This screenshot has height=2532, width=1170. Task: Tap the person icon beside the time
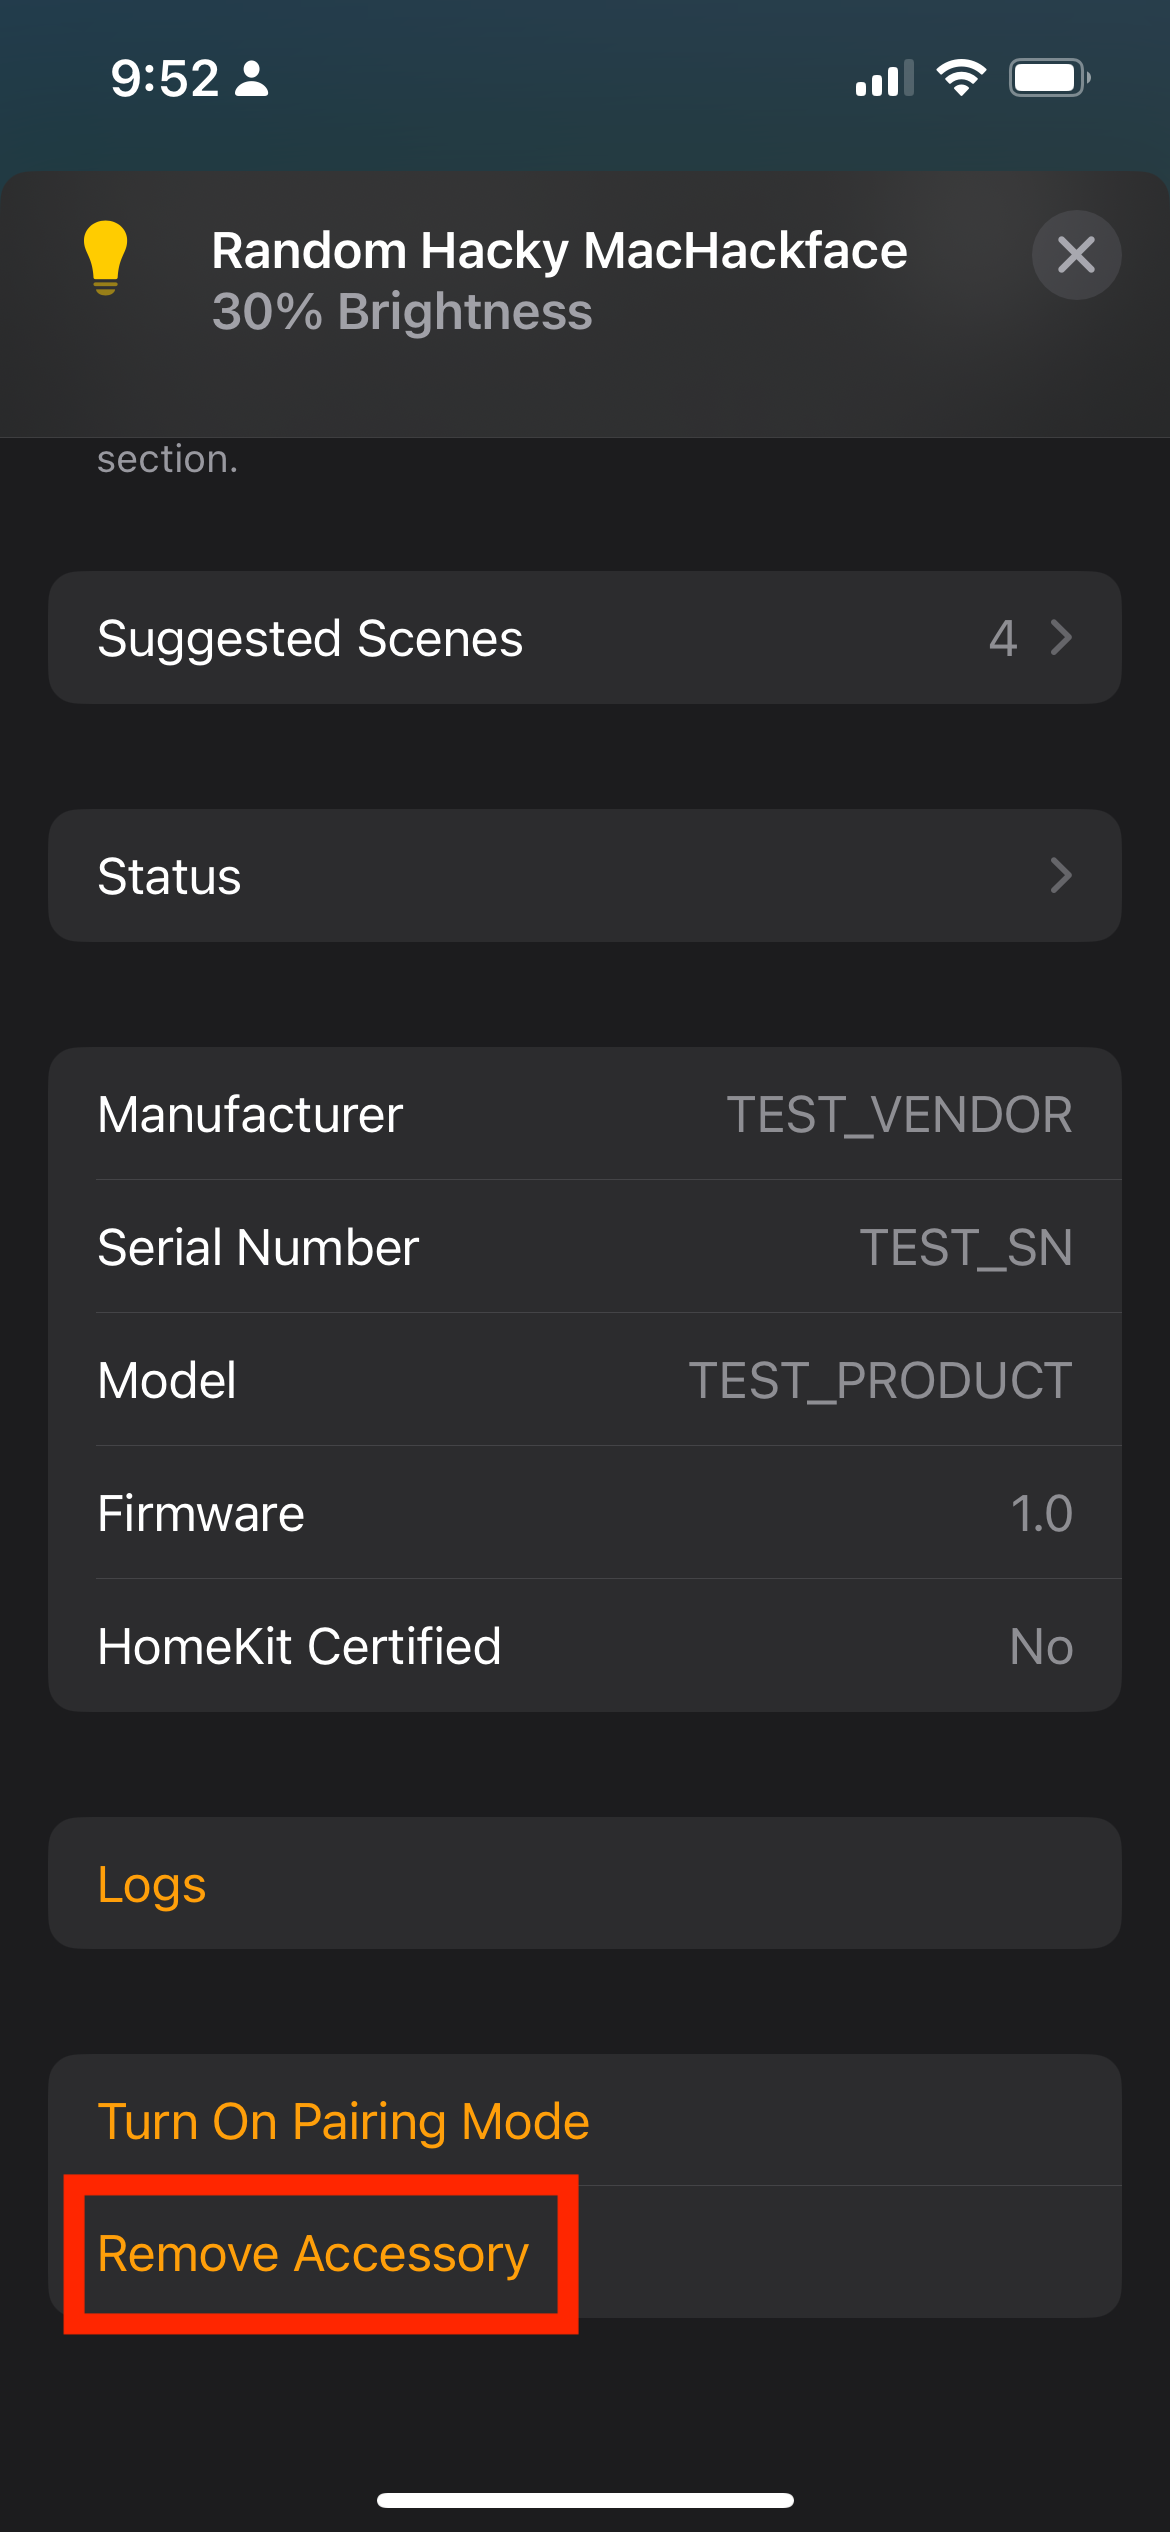(252, 78)
